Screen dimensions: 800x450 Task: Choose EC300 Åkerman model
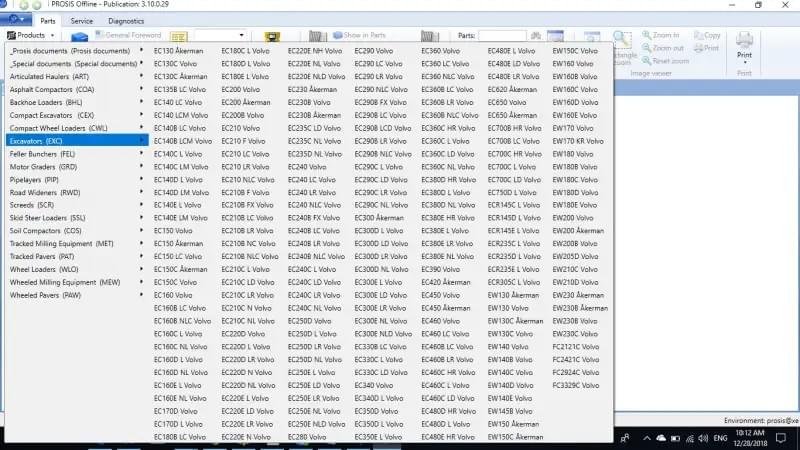click(379, 218)
